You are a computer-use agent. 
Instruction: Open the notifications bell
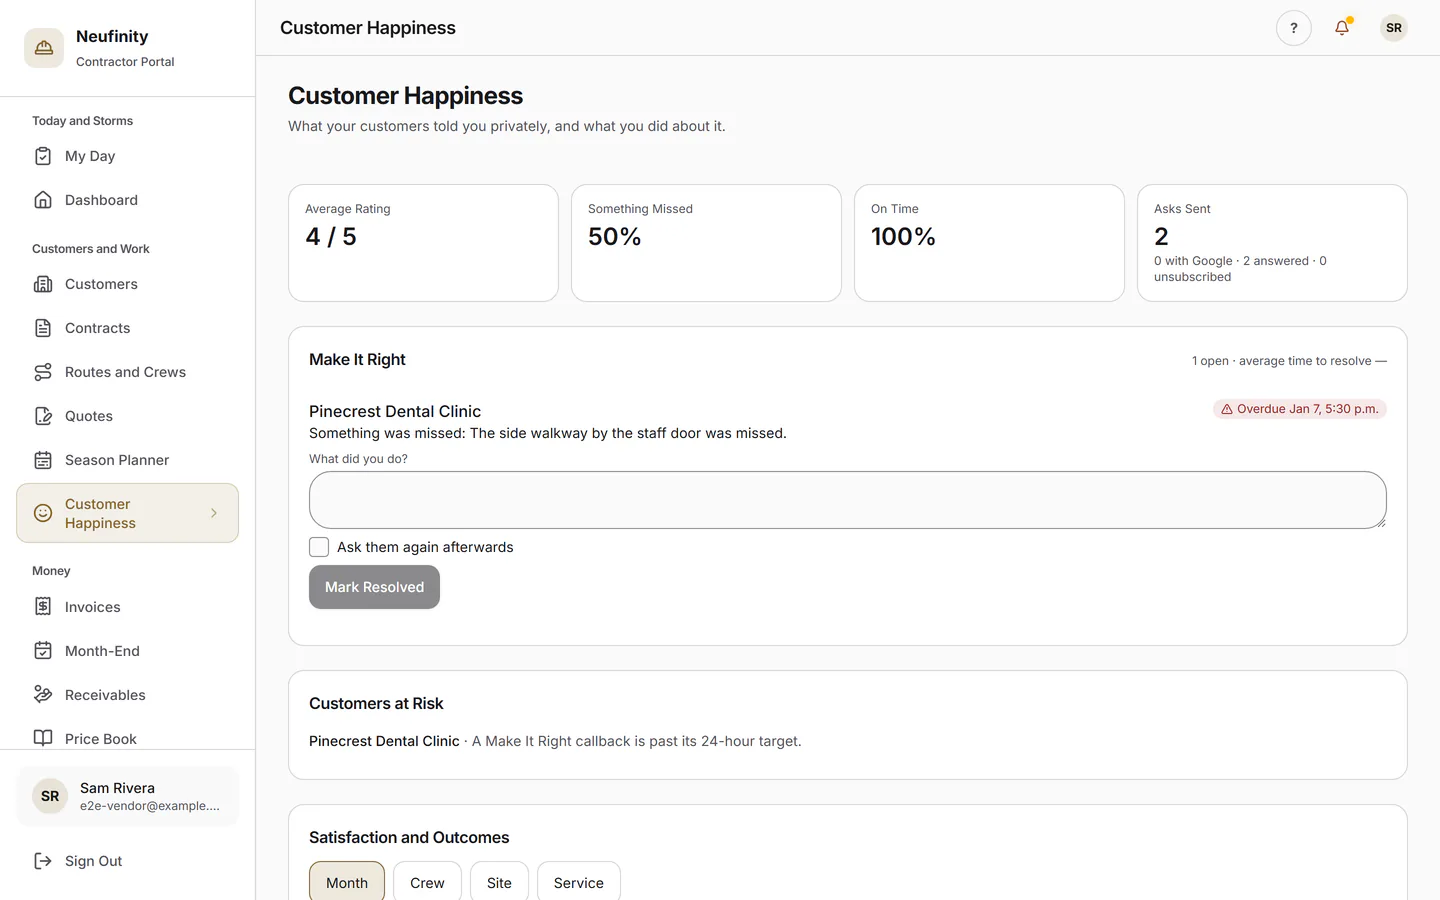(x=1342, y=28)
